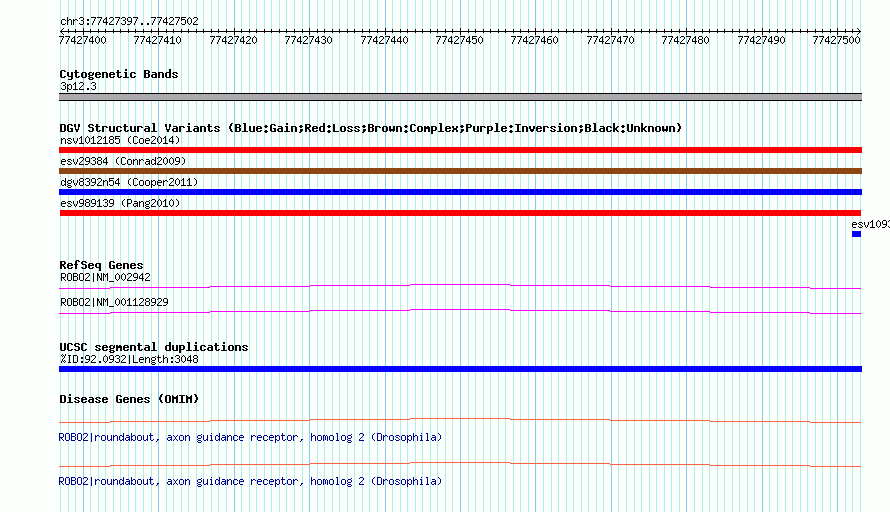
Task: Click the second orange OMIM ROBO2 gene line
Action: pos(460,464)
